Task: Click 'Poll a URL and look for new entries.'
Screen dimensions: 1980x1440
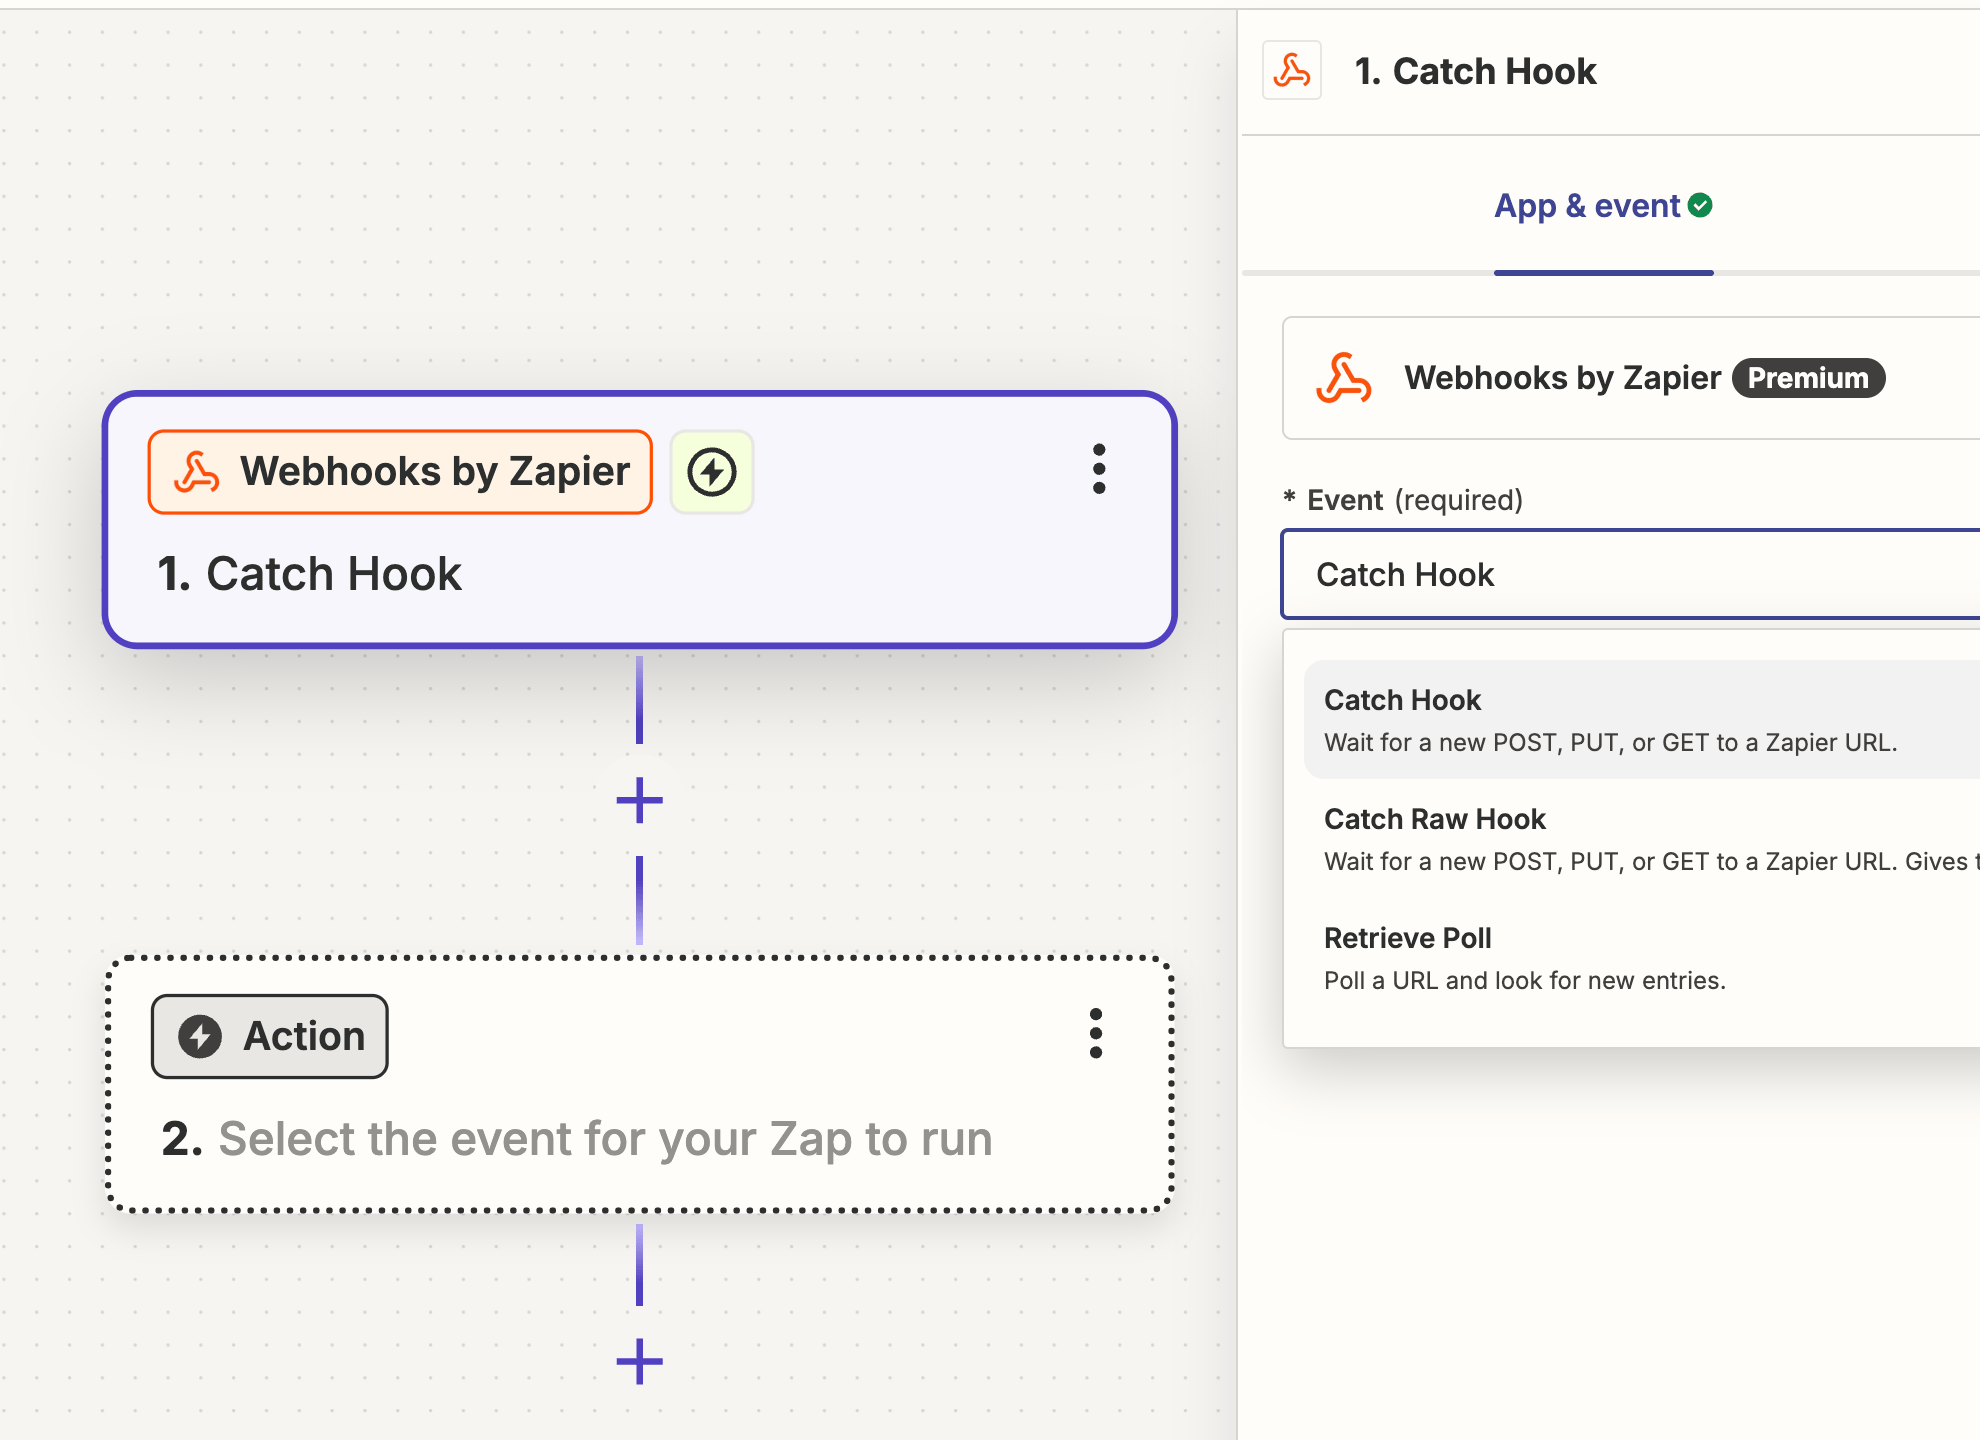Action: click(1525, 980)
